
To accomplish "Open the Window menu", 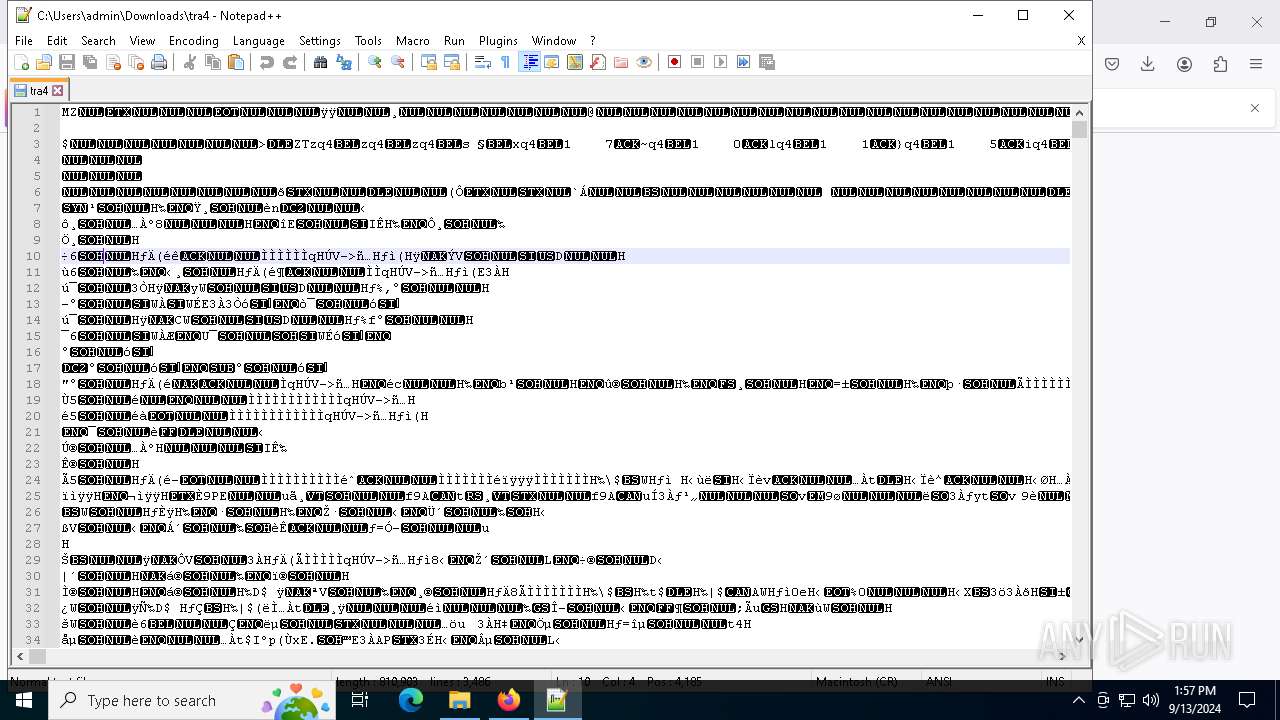I will pyautogui.click(x=554, y=41).
